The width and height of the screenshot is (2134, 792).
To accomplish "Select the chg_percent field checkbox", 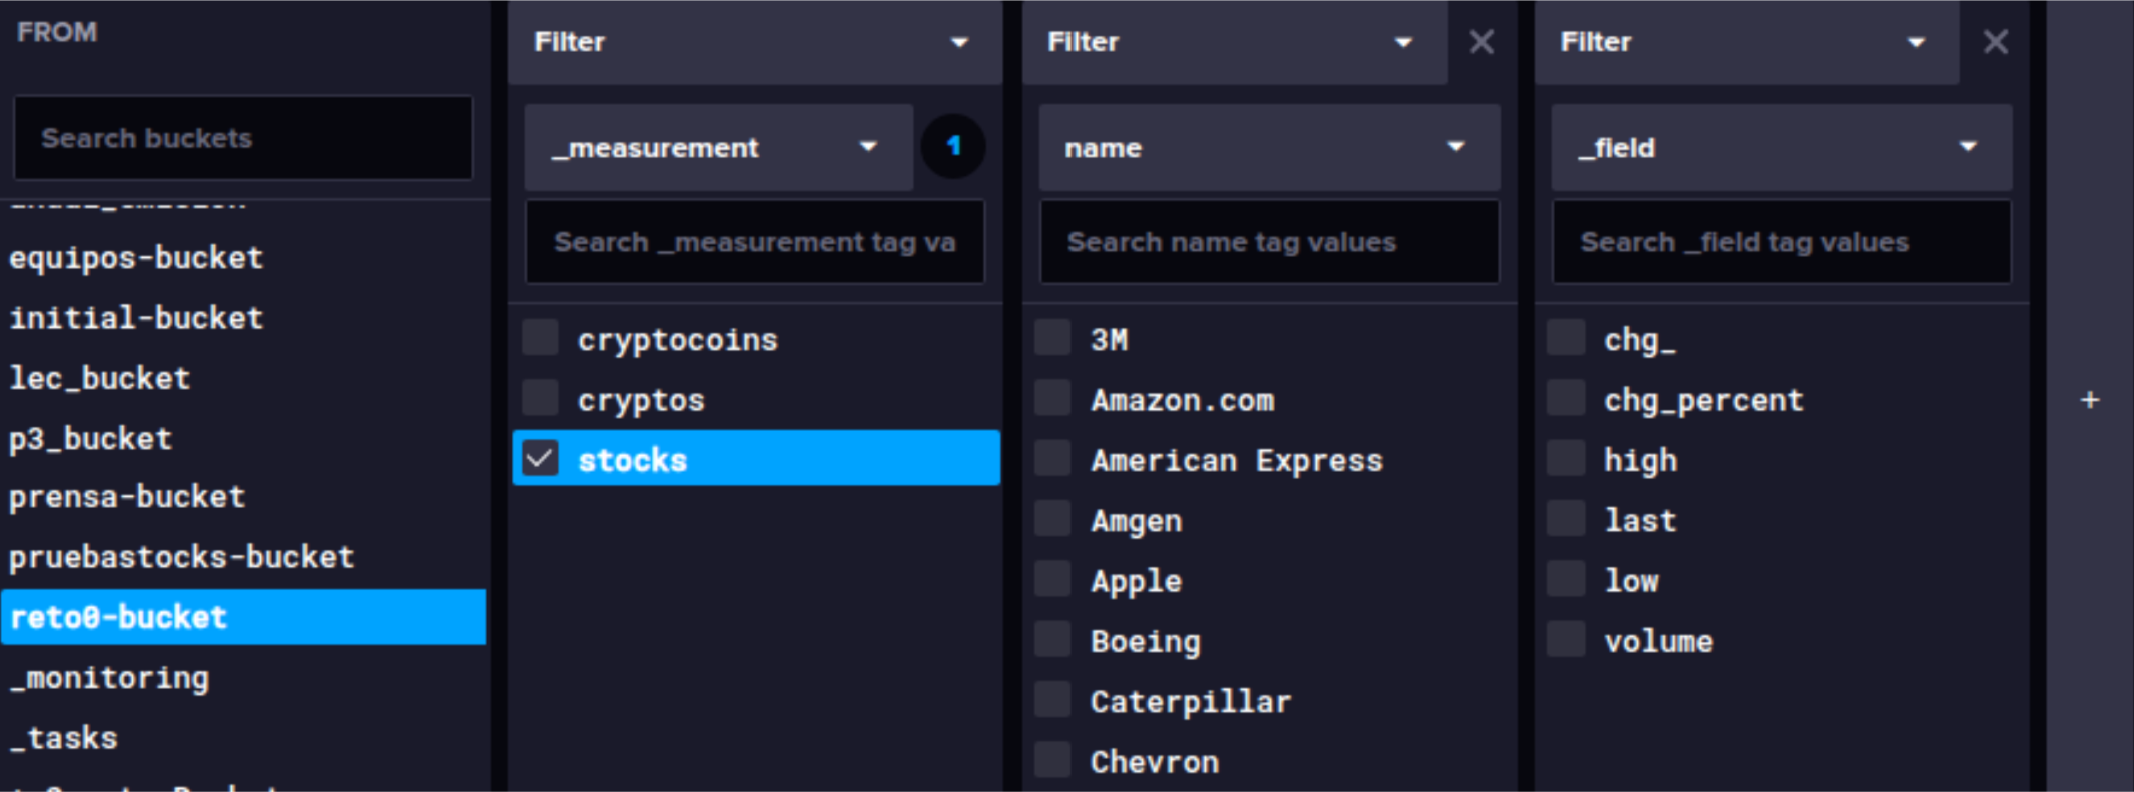I will pos(1566,399).
